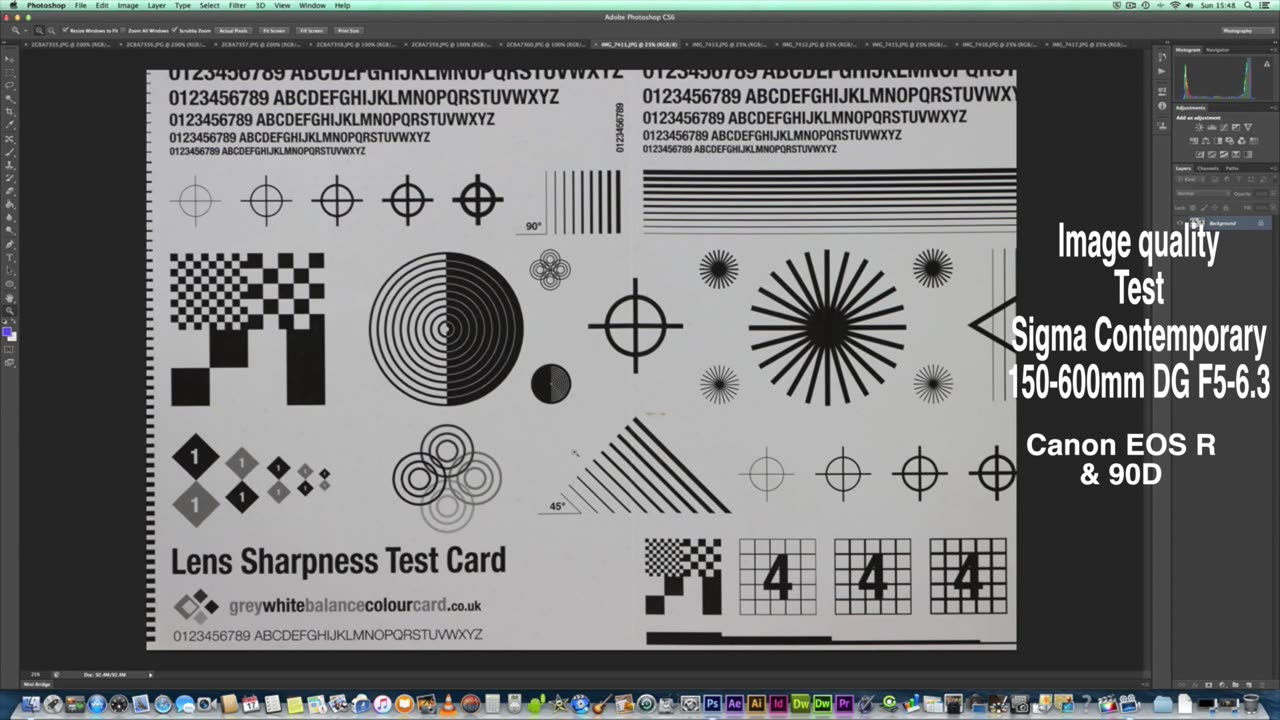Open the layer filter Kind dropdown
The height and width of the screenshot is (720, 1280).
(x=1191, y=180)
